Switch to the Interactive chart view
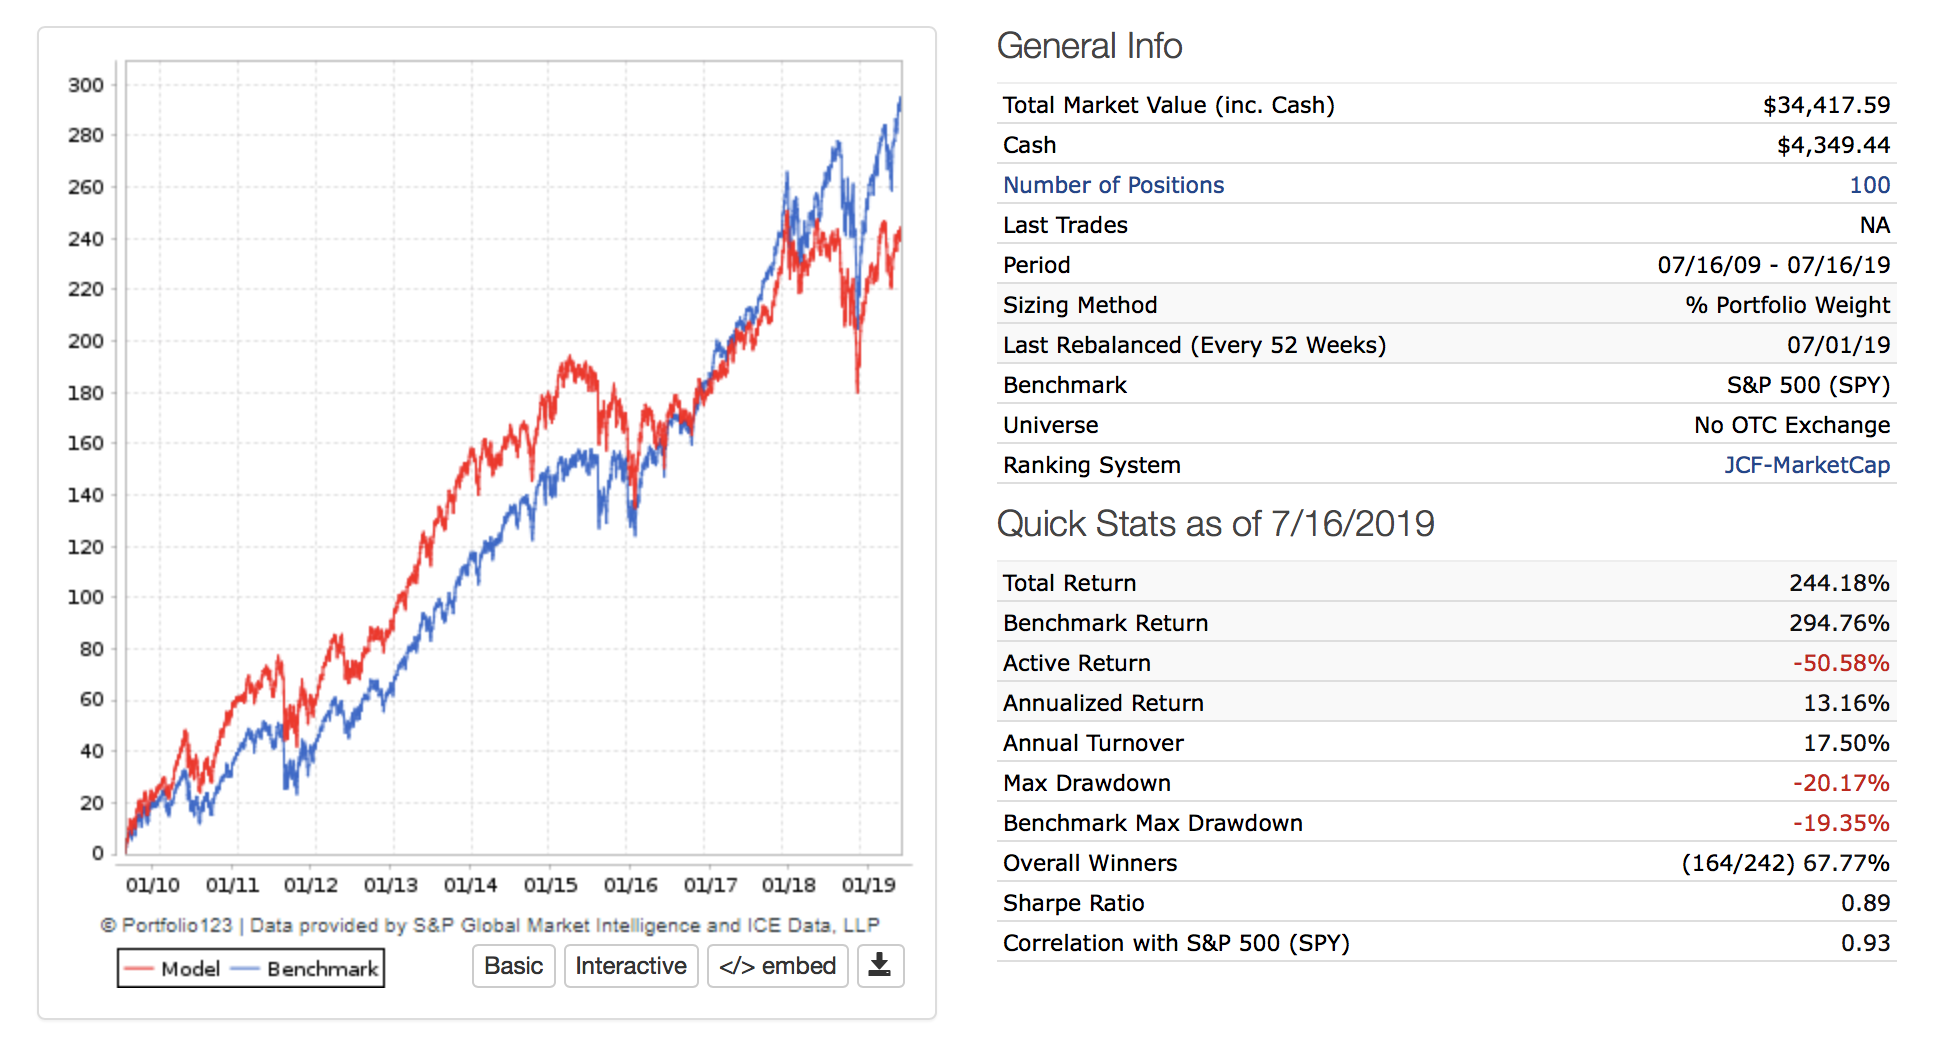Image resolution: width=1948 pixels, height=1048 pixels. click(x=631, y=966)
